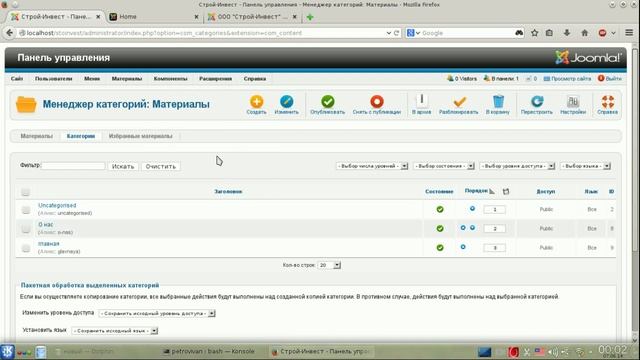Open Сохранить исходный уровень доступа dropdown
The height and width of the screenshot is (360, 640).
157,313
